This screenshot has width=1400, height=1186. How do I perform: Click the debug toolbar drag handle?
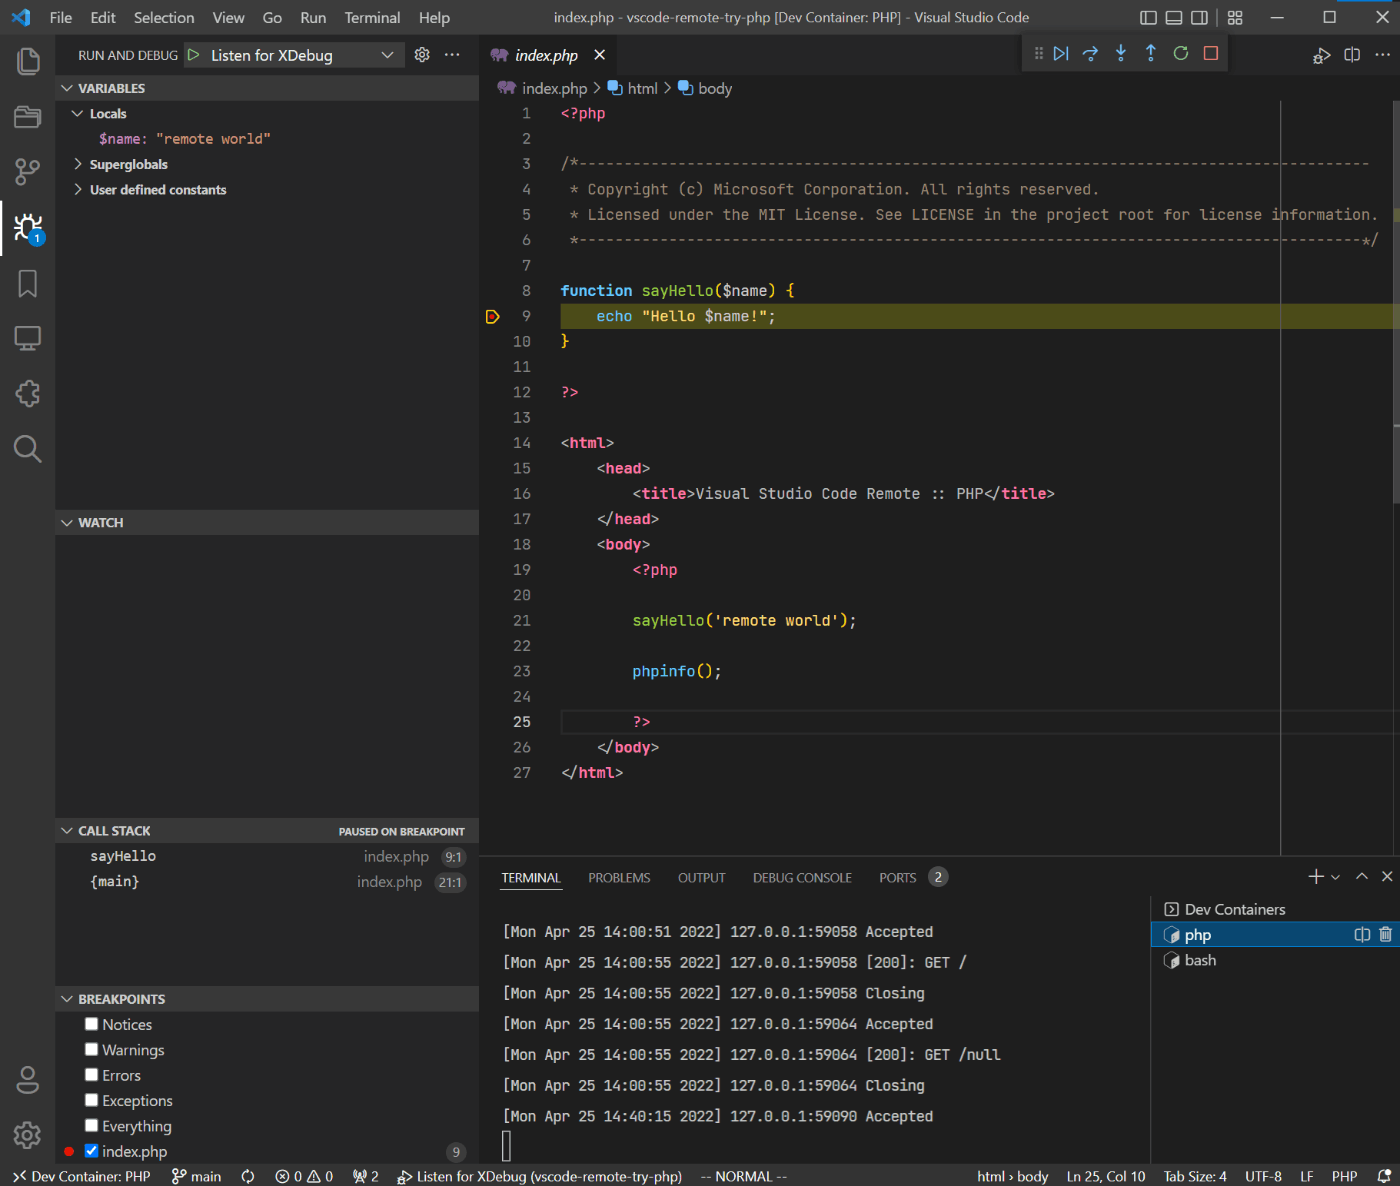1038,53
